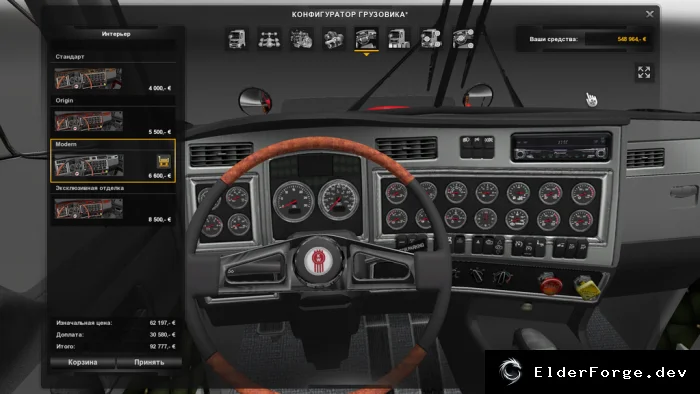
Task: Open interior accessories category icon
Action: (x=463, y=39)
